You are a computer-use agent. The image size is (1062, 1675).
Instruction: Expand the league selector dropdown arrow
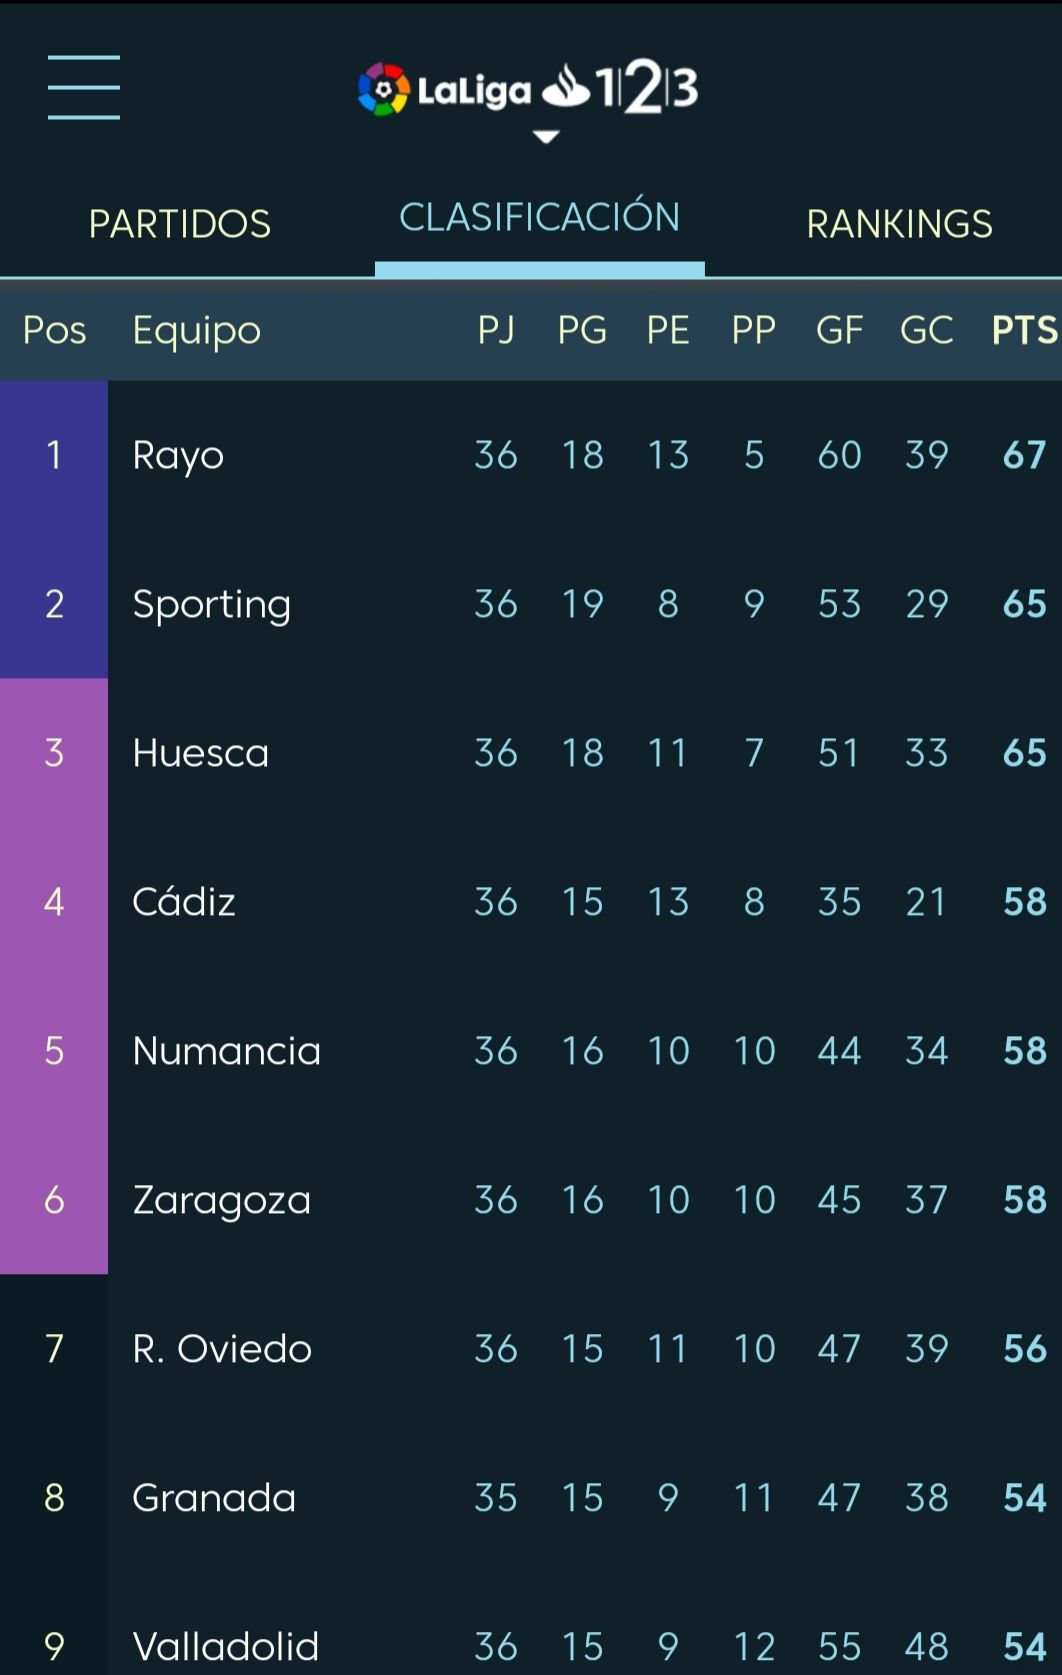pos(546,137)
